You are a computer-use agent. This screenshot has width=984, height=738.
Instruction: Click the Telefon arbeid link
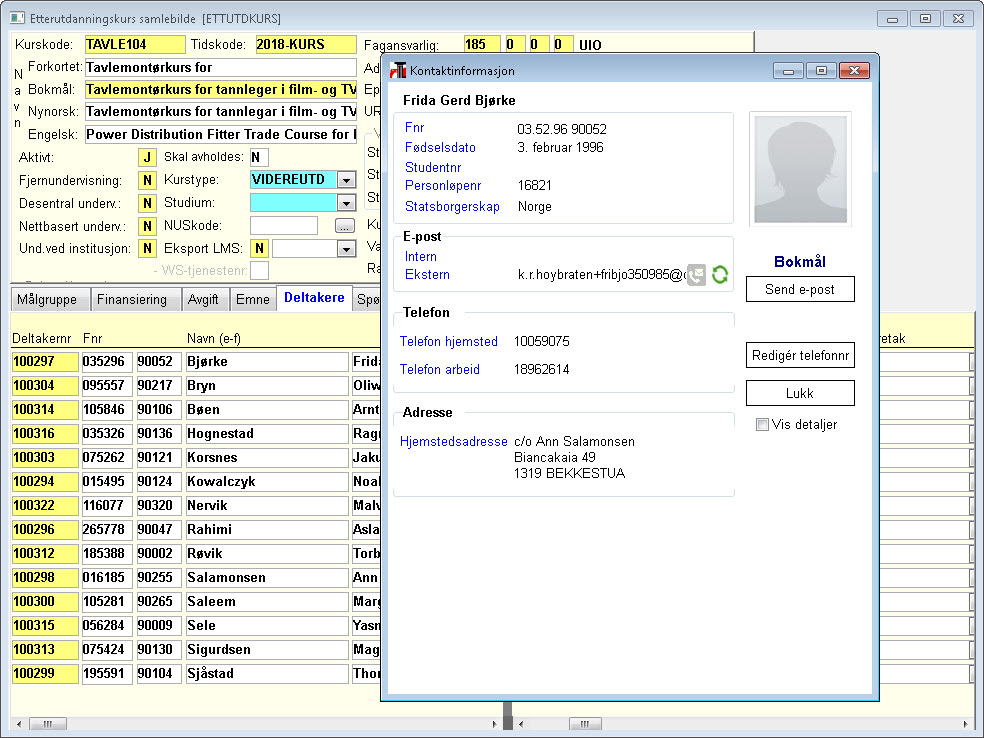440,370
